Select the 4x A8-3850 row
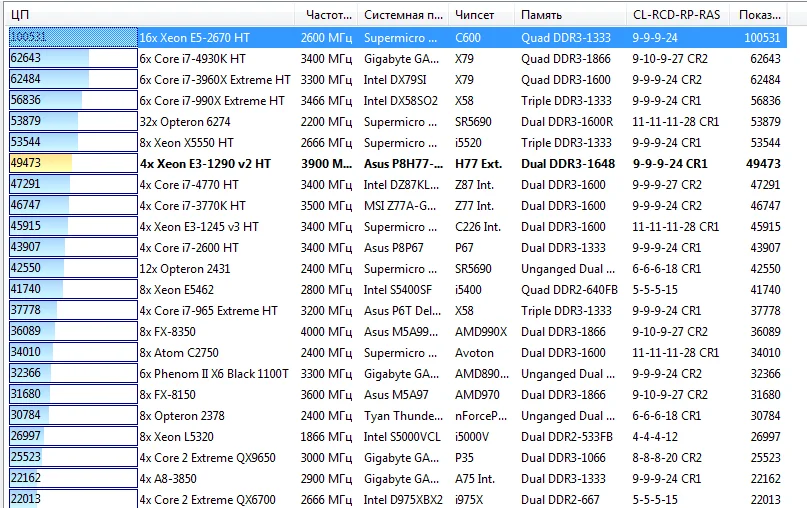This screenshot has height=508, width=807. coord(398,479)
